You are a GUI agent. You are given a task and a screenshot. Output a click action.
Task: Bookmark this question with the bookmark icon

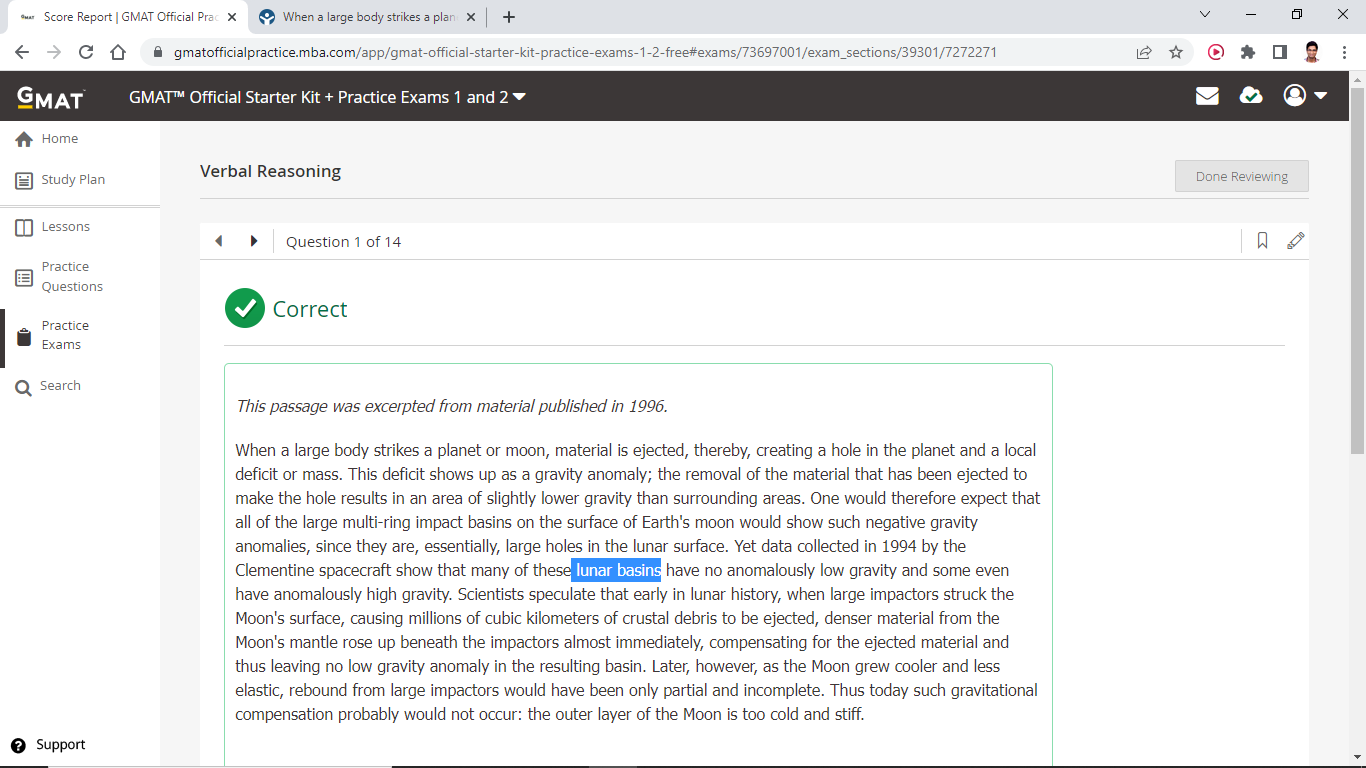1262,241
